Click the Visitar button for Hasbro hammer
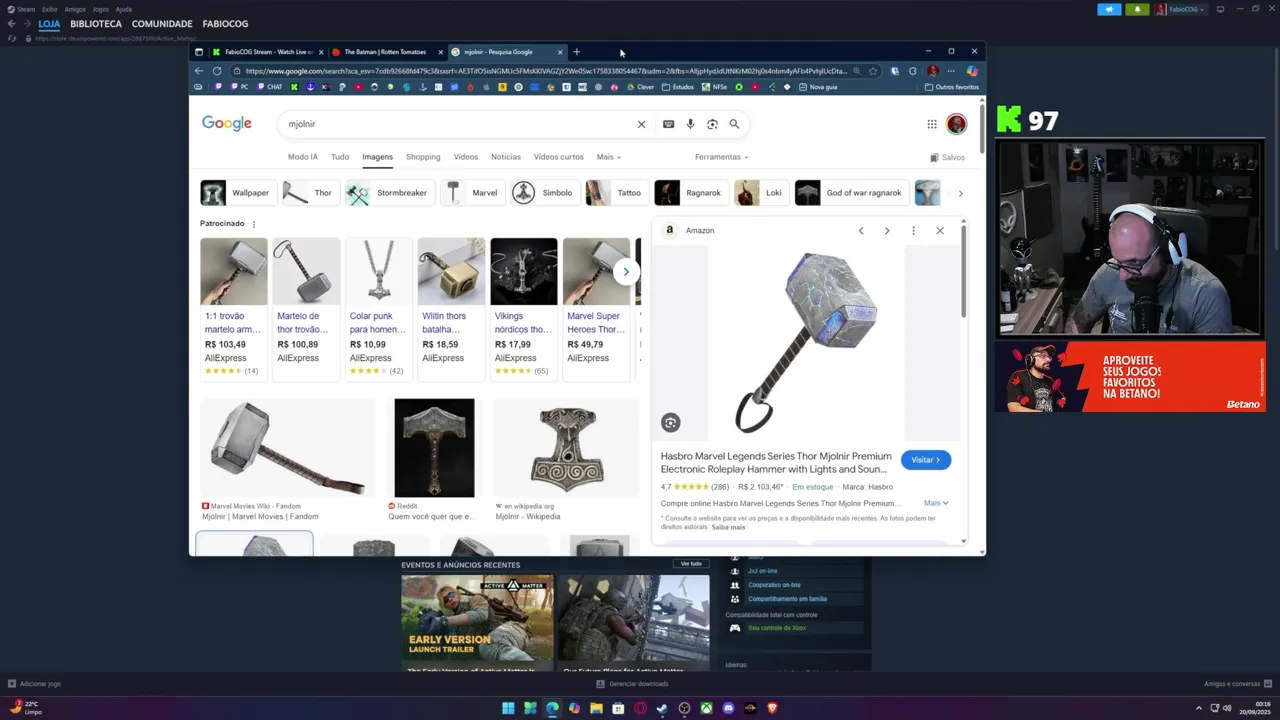The height and width of the screenshot is (720, 1280). pos(926,460)
